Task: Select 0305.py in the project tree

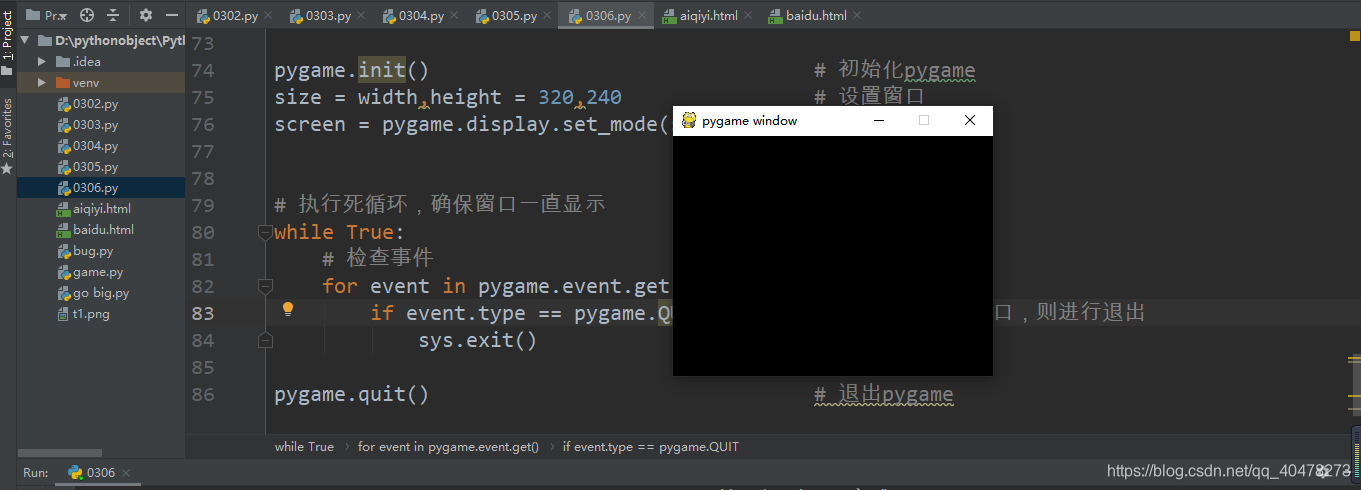Action: tap(87, 167)
